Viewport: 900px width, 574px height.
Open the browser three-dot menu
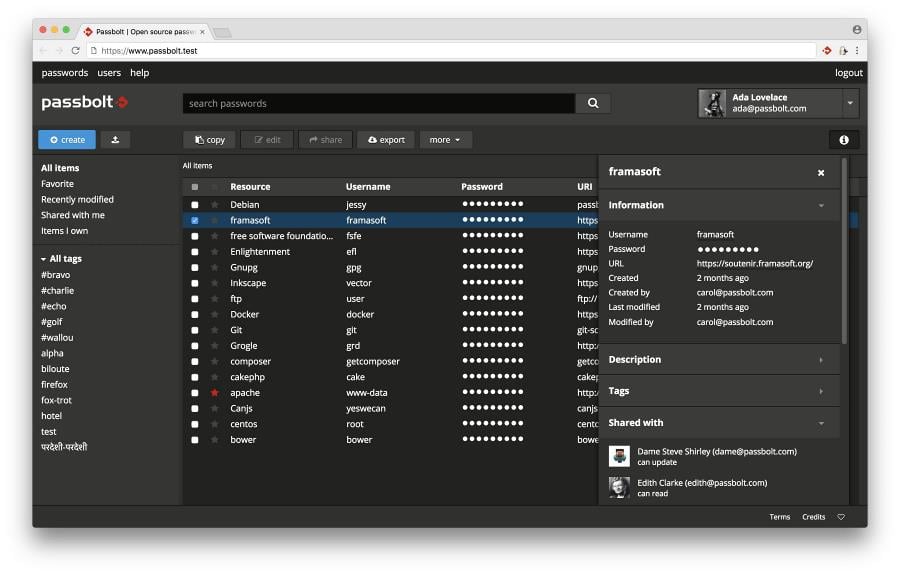tap(857, 51)
